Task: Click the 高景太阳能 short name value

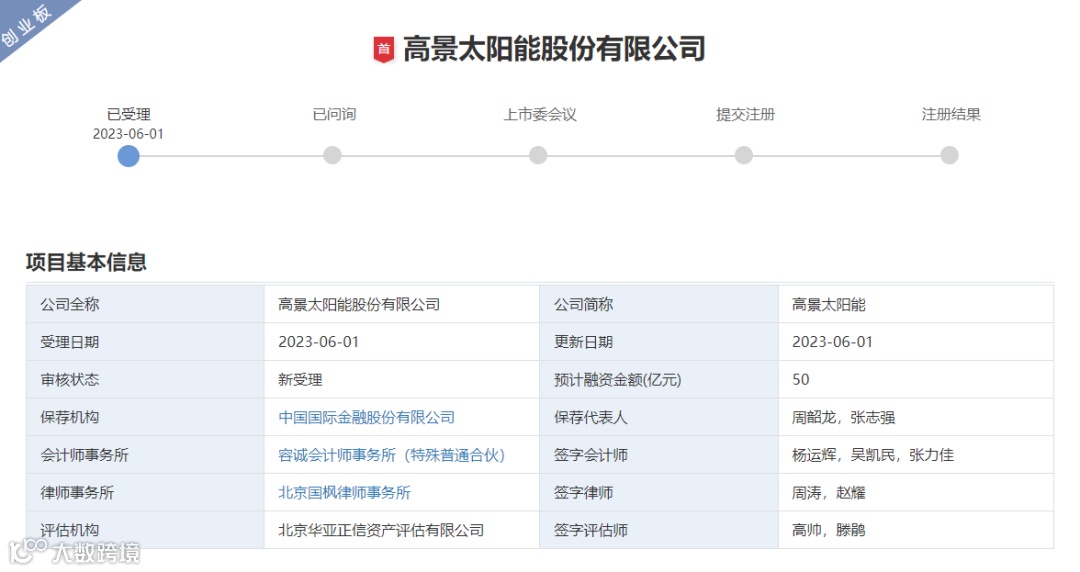Action: pos(829,304)
